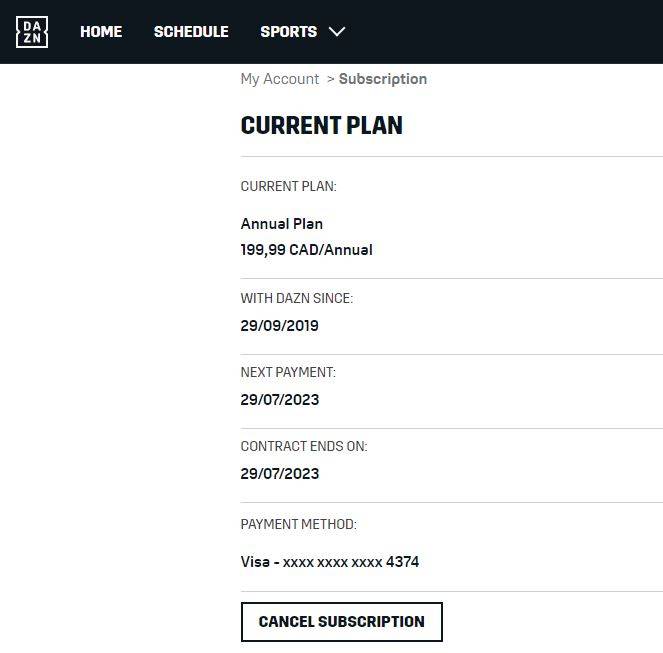Click the DAZN logo
This screenshot has width=663, height=653.
(32, 32)
